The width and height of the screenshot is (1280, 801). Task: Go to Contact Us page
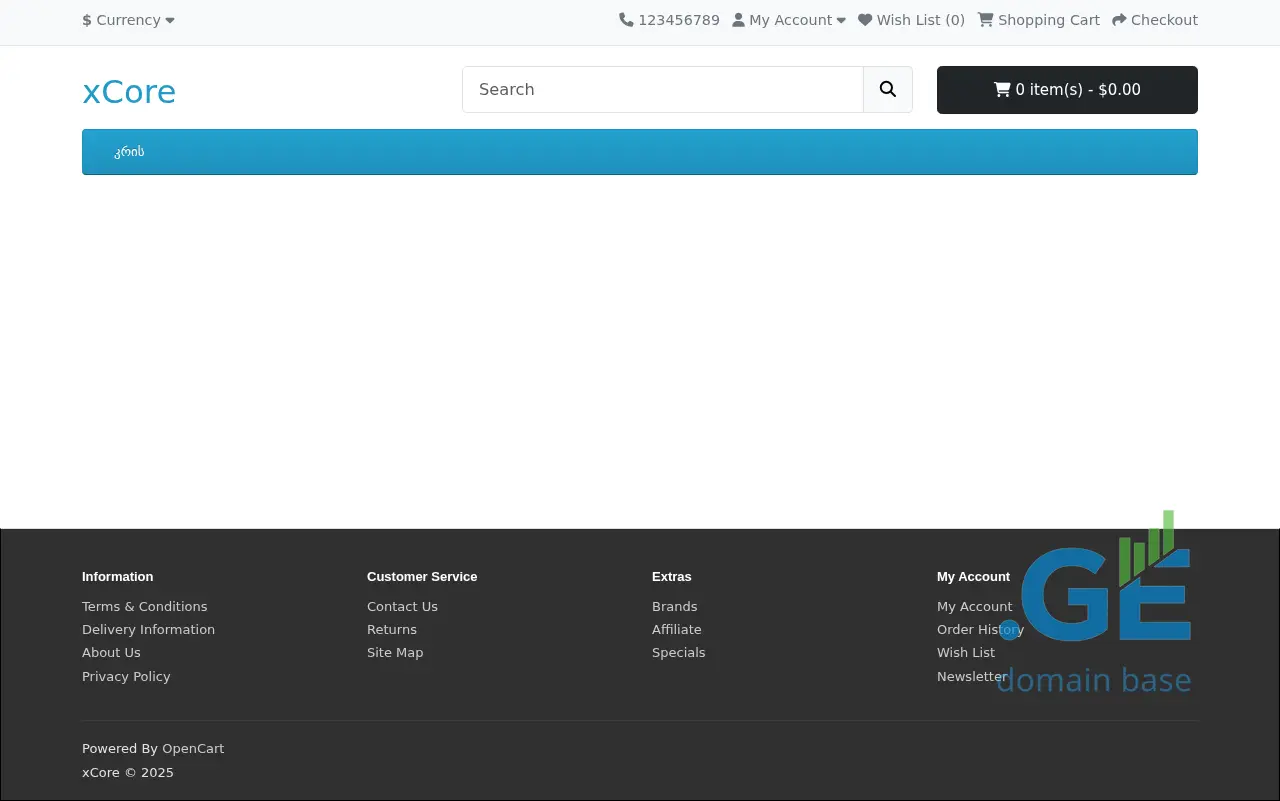[402, 607]
